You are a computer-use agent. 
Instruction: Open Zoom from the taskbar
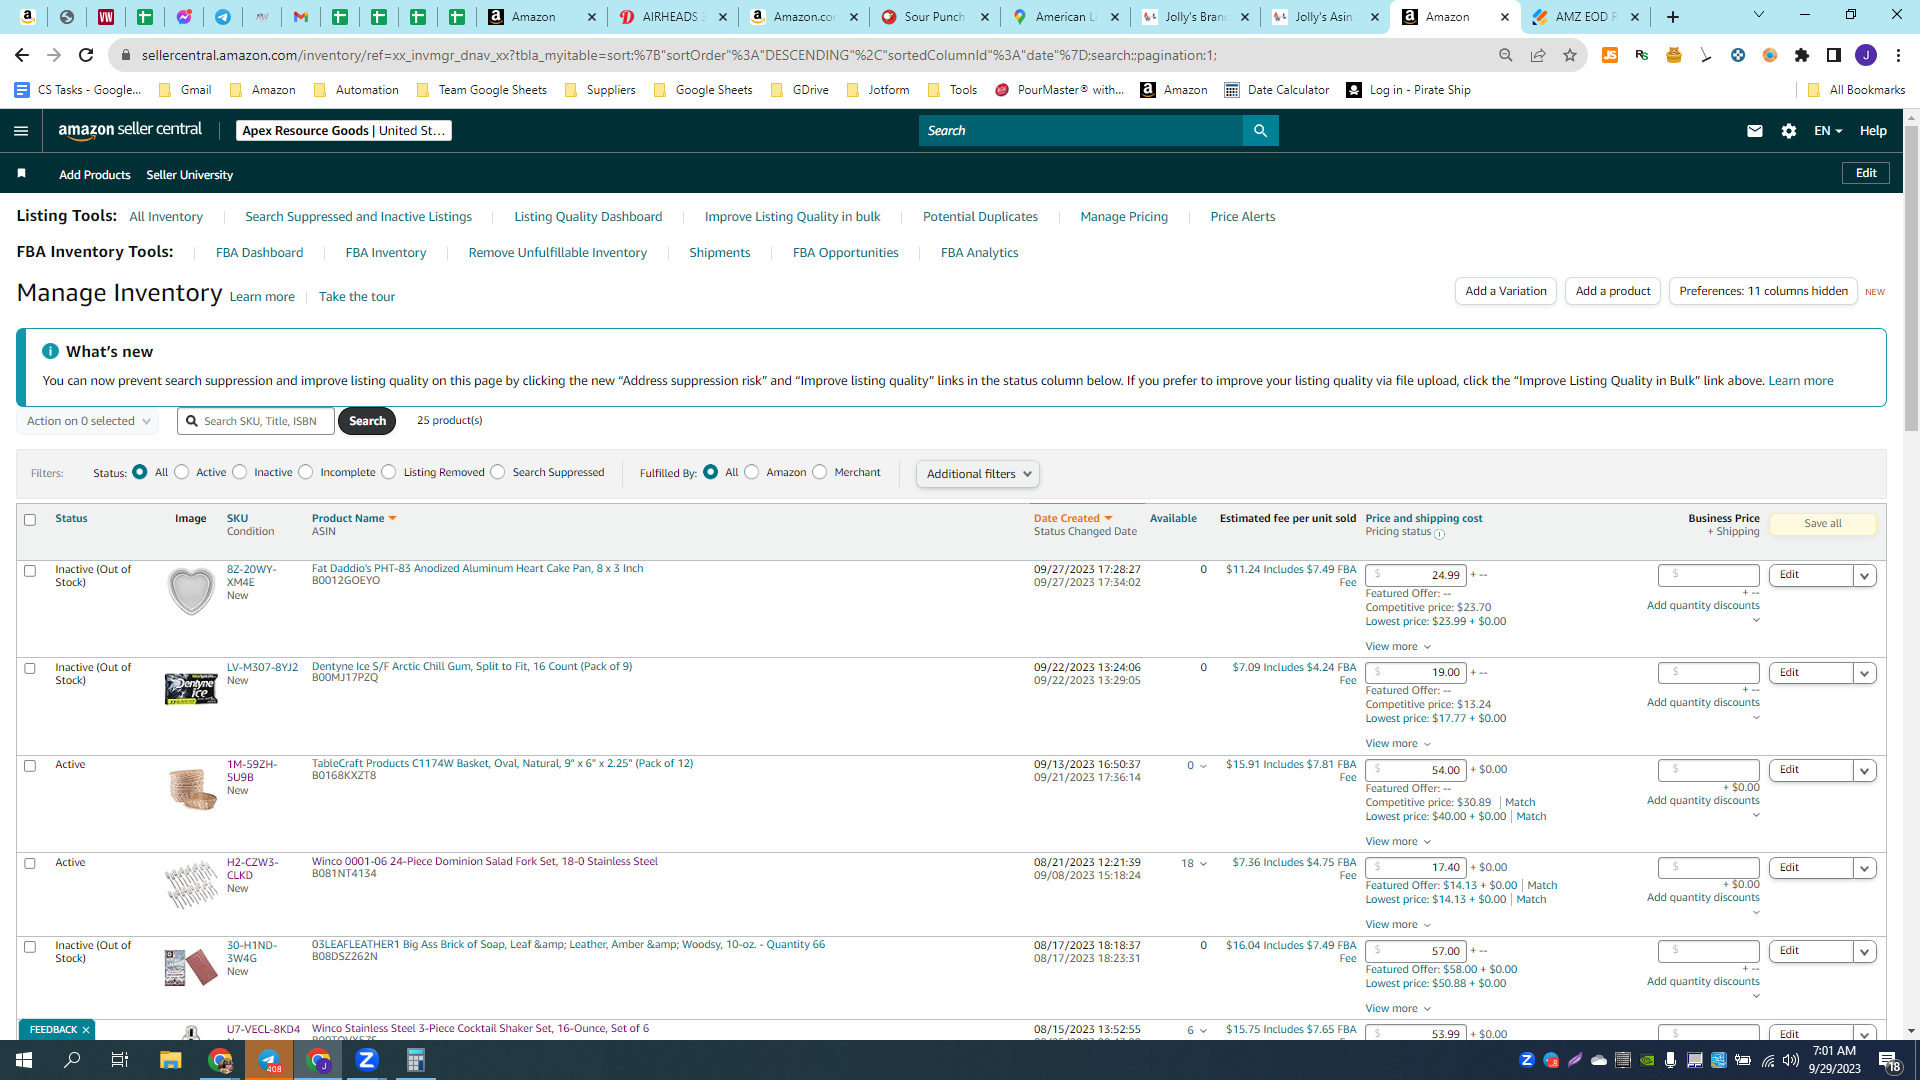367,1060
